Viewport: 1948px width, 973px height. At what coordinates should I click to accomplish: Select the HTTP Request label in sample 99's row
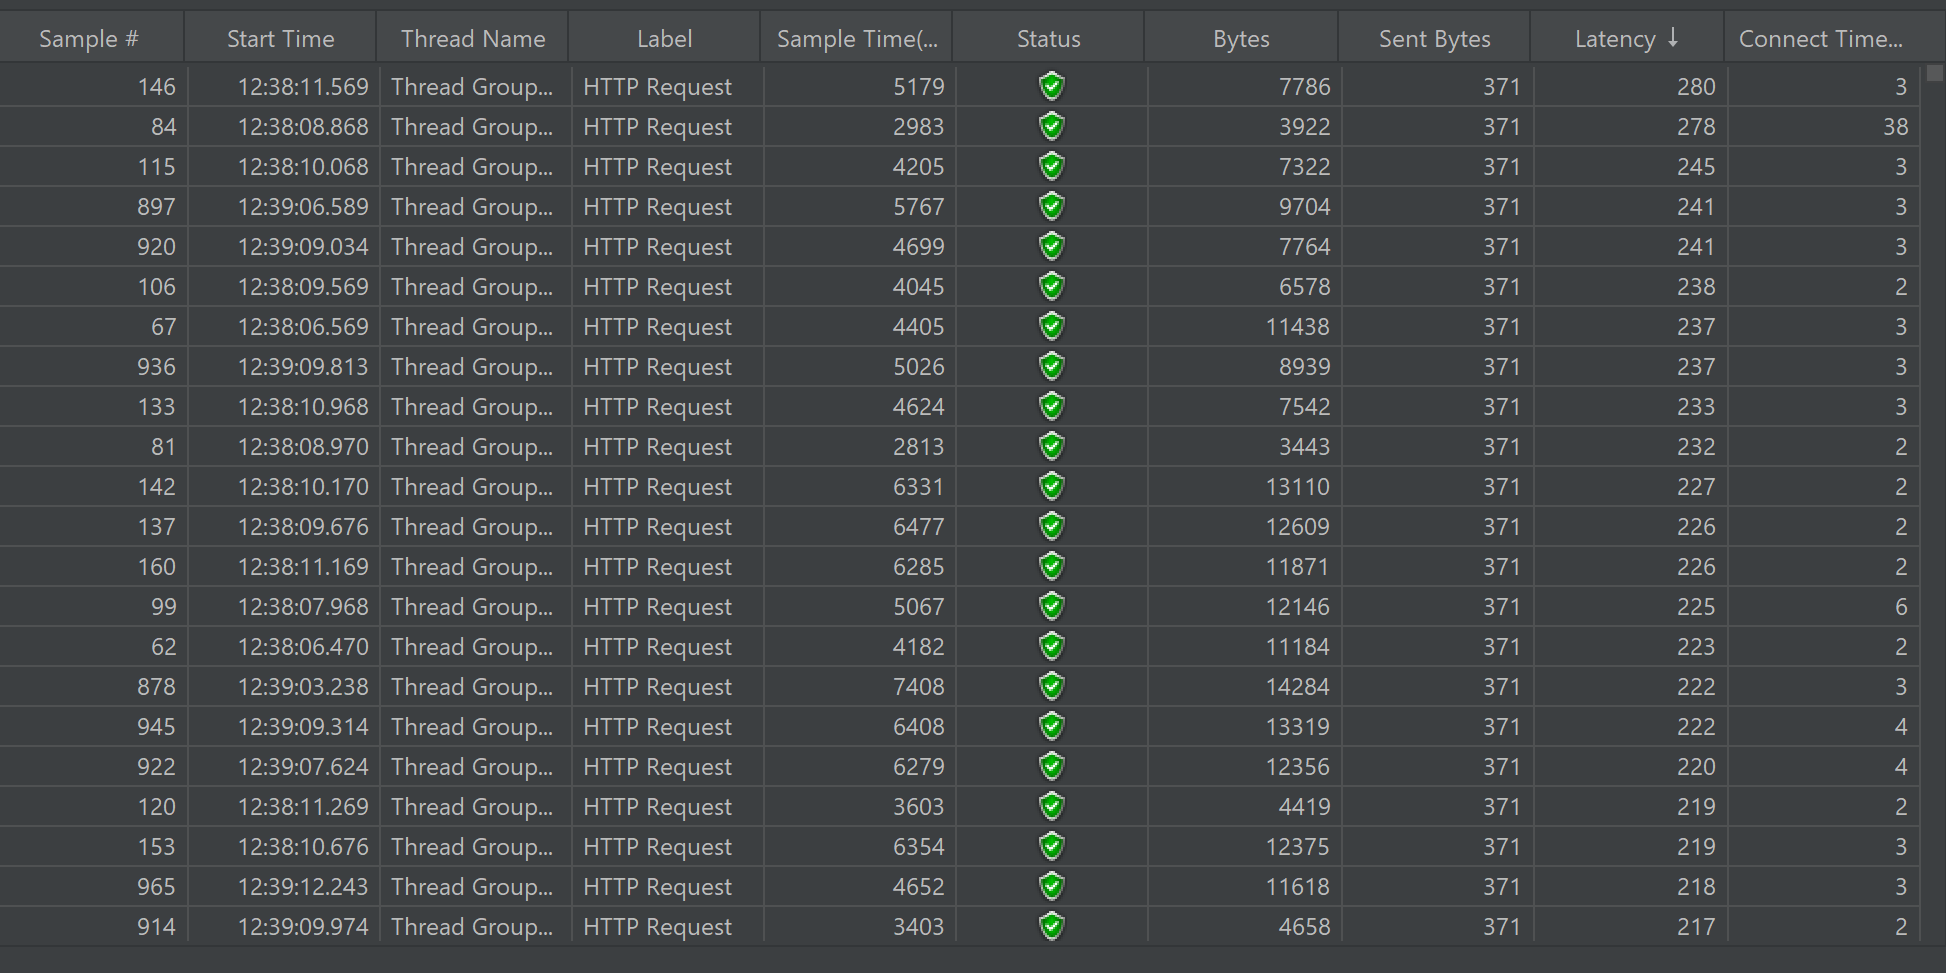pyautogui.click(x=657, y=607)
